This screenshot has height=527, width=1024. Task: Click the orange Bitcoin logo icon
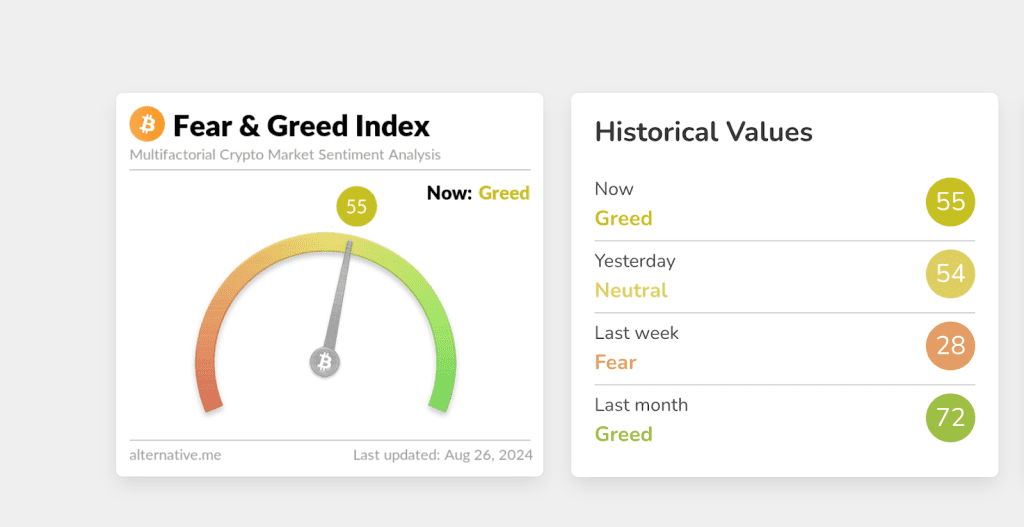point(147,125)
